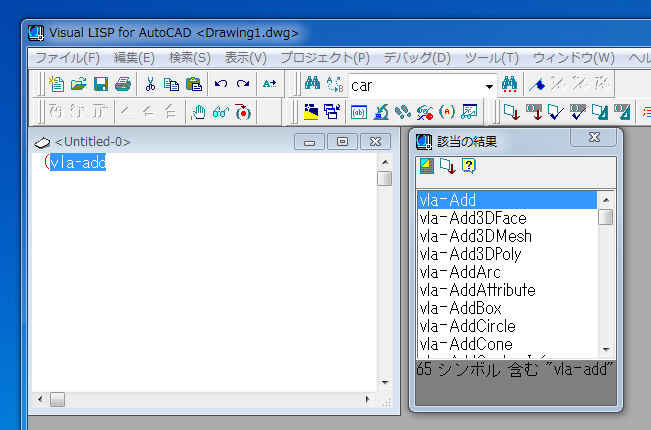Select vla-Add3DFace in results list
The width and height of the screenshot is (651, 430).
click(x=507, y=218)
